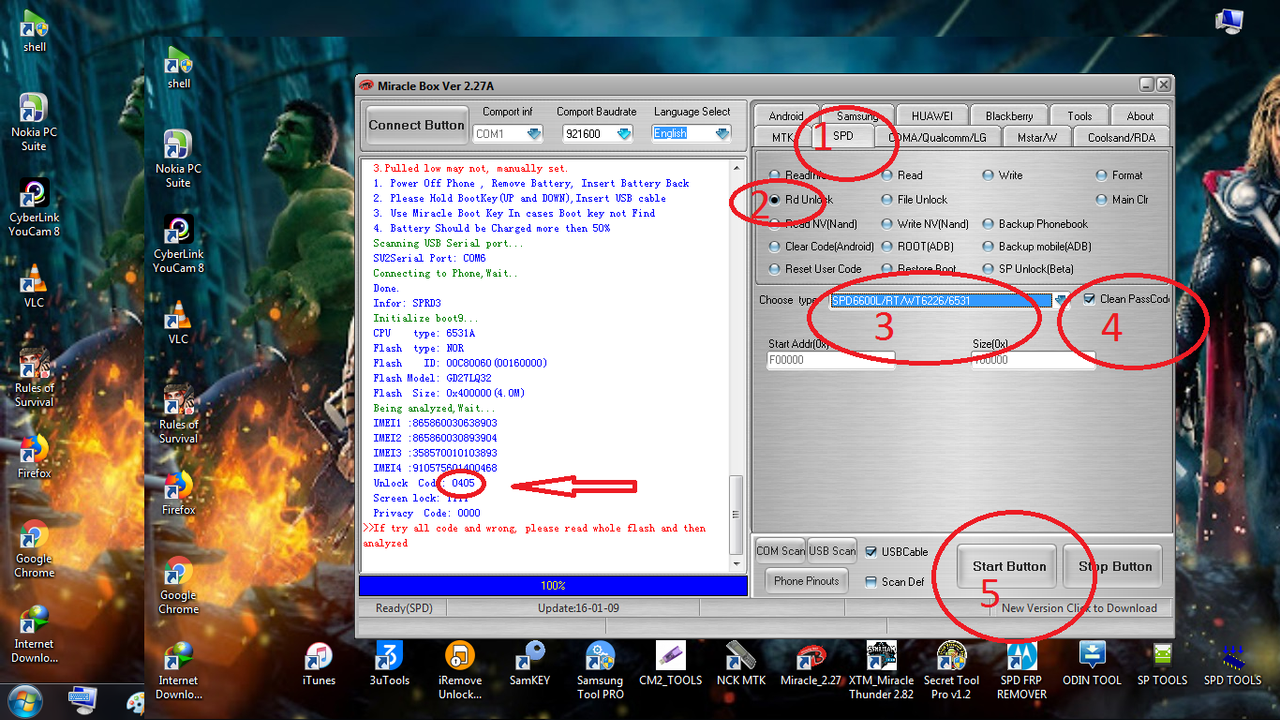The width and height of the screenshot is (1280, 720).
Task: Select the SPD TOOLS desktop icon
Action: tap(1232, 664)
